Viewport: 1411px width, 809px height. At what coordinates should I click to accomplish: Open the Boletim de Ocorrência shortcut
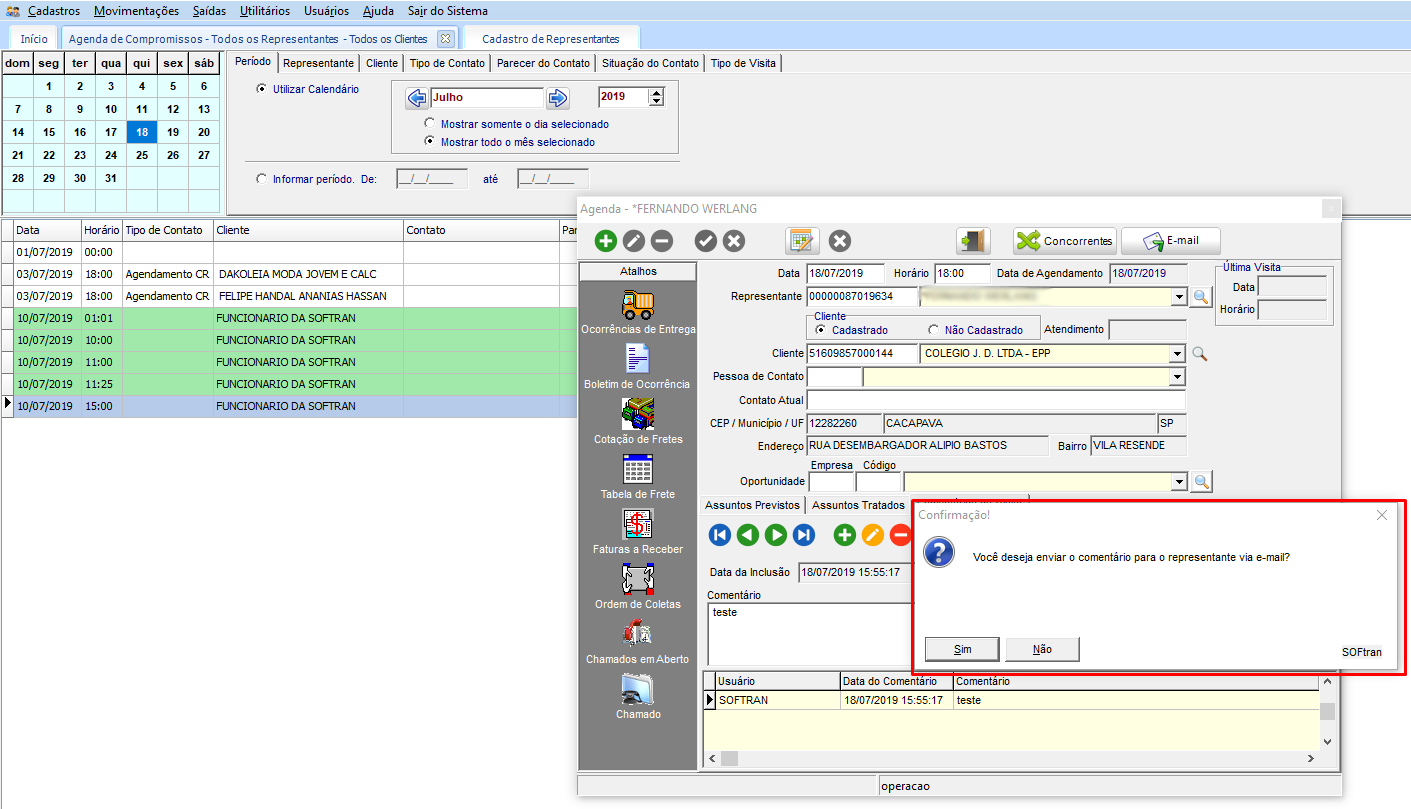(637, 360)
